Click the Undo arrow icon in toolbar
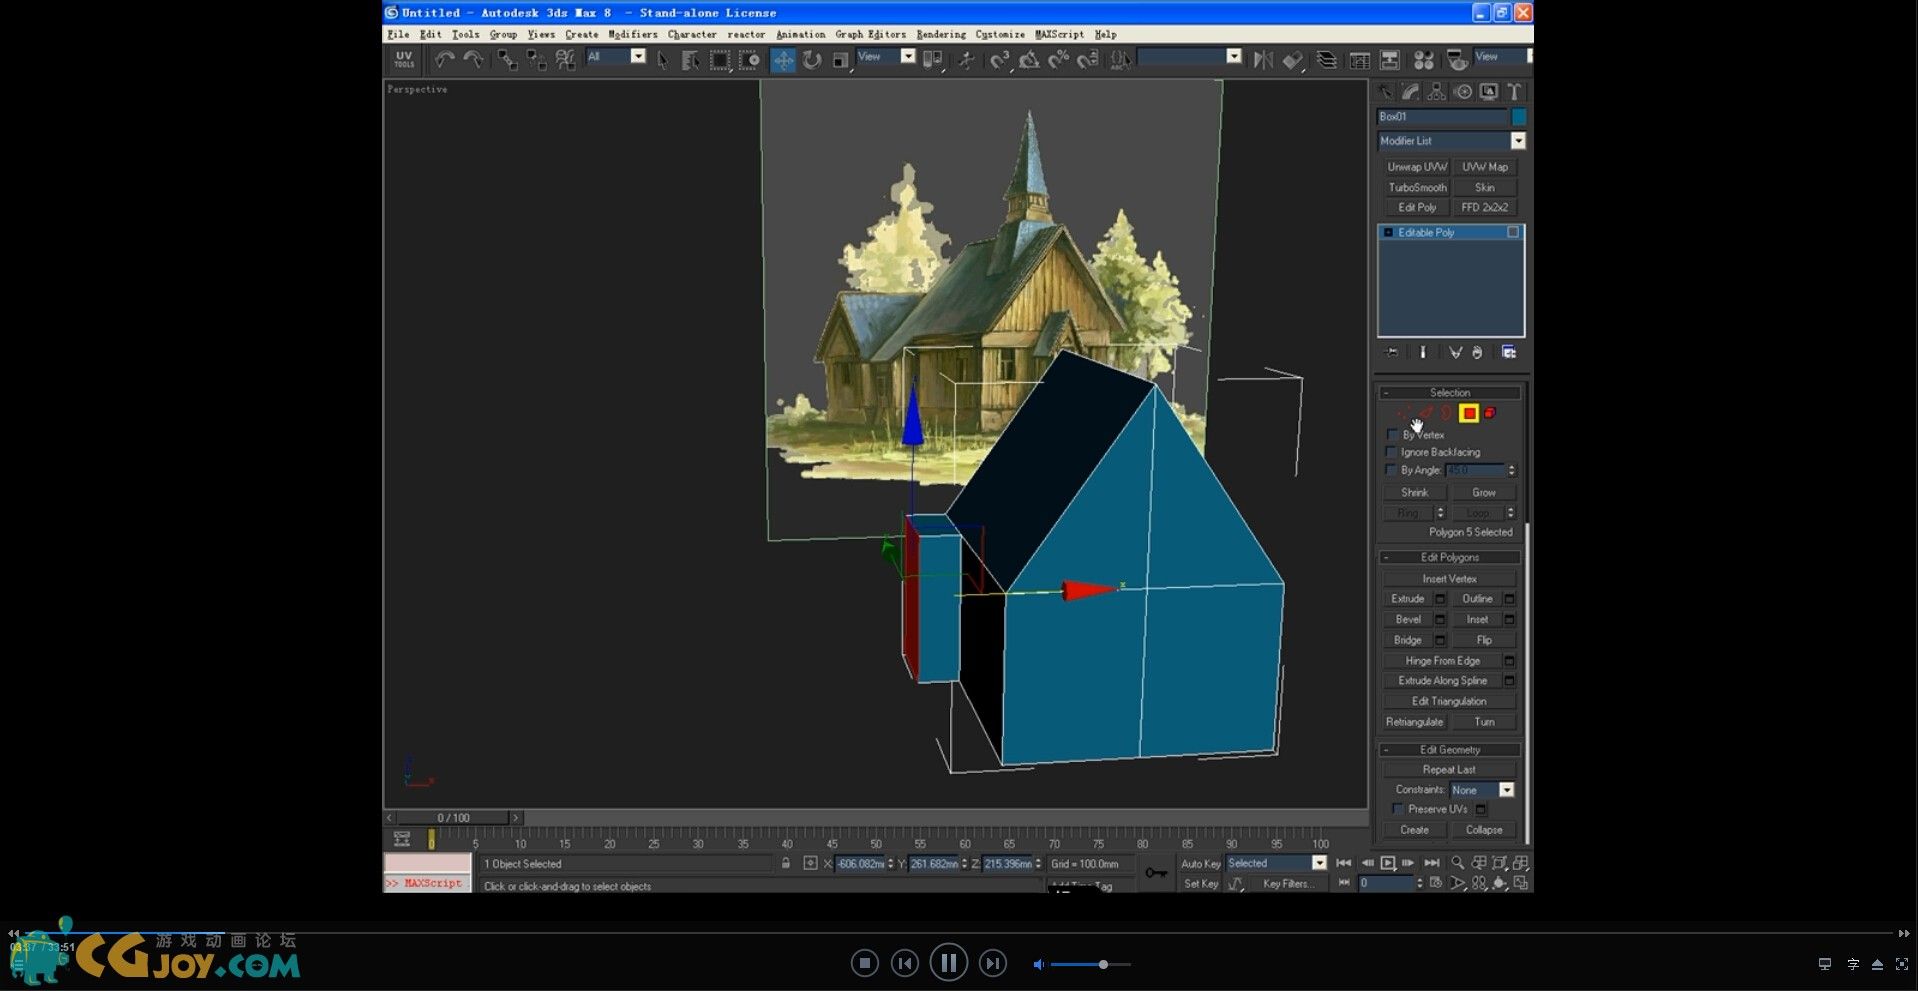This screenshot has height=991, width=1918. click(445, 60)
